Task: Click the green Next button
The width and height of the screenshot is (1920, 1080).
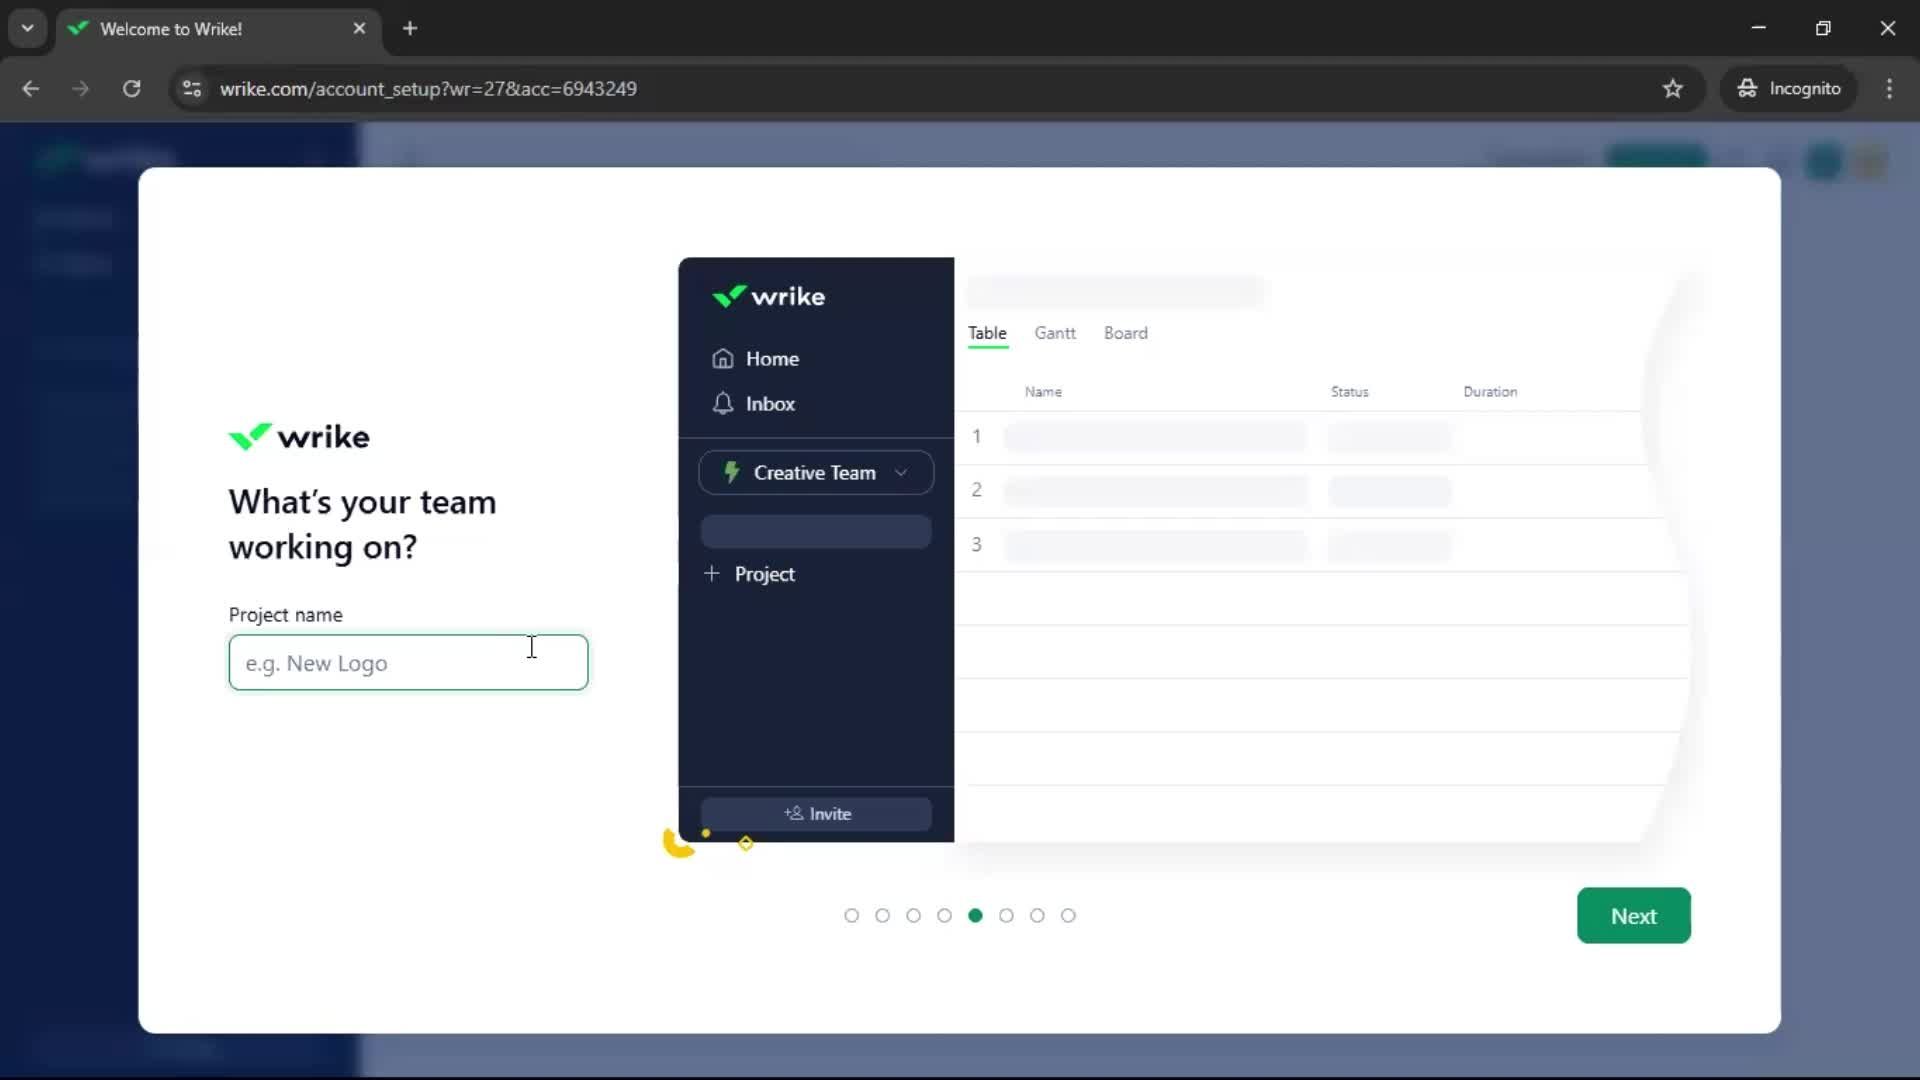Action: coord(1633,915)
